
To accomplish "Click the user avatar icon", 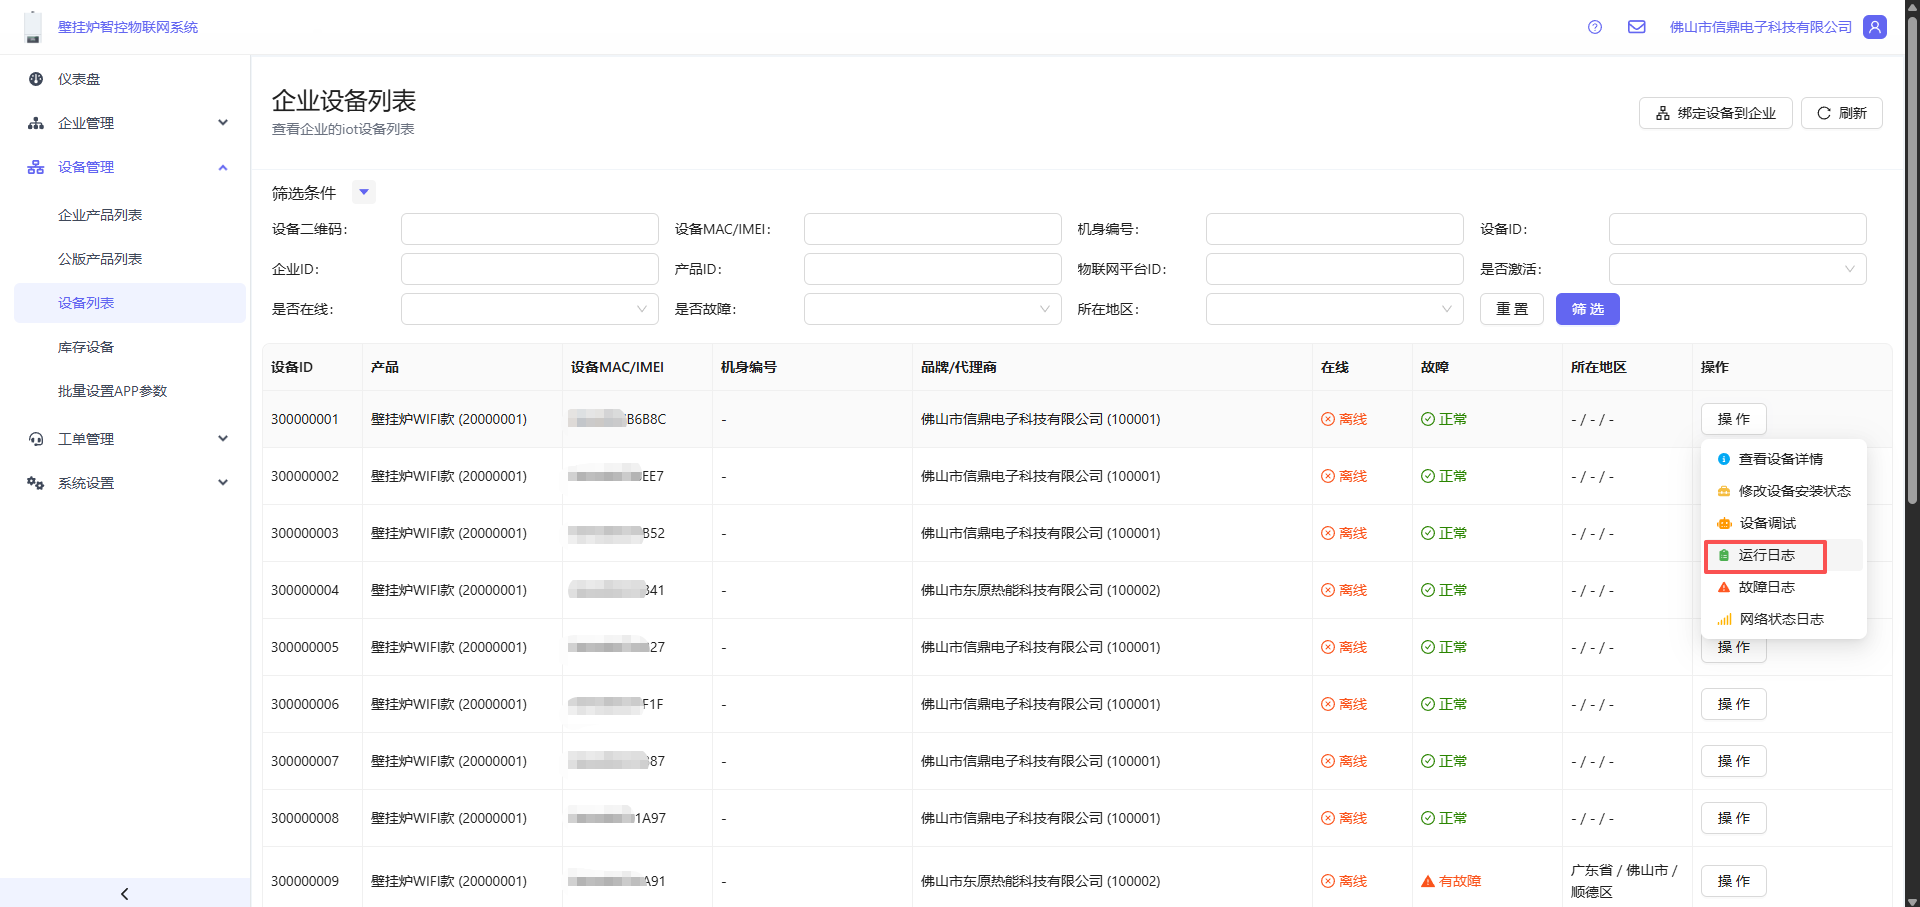I will (1875, 27).
